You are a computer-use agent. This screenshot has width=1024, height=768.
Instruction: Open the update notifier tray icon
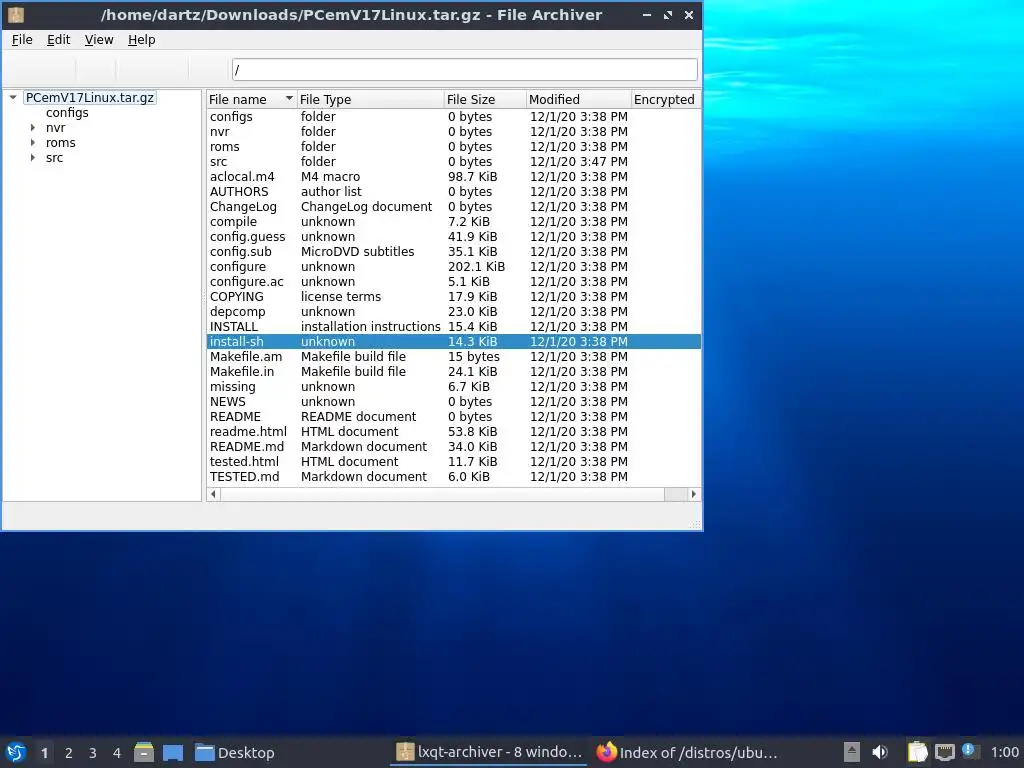click(x=968, y=751)
